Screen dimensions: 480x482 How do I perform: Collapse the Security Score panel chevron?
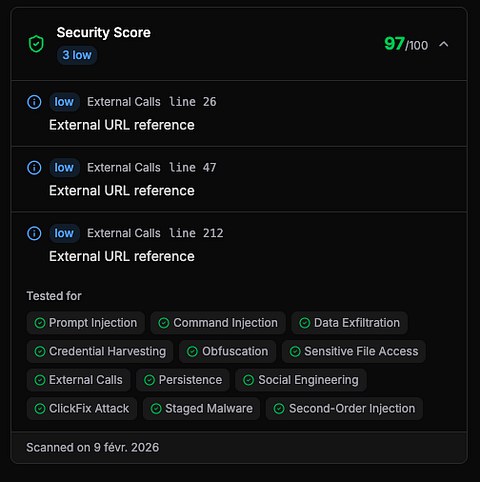(x=444, y=44)
